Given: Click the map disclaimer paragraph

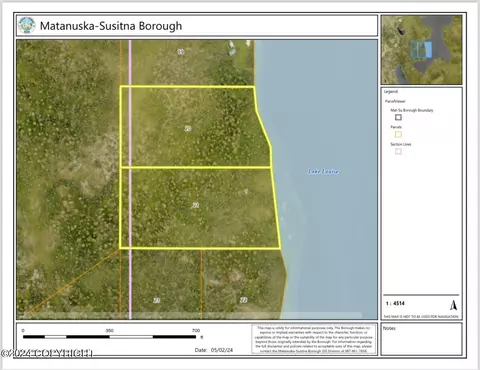Looking at the screenshot, I should (314, 339).
